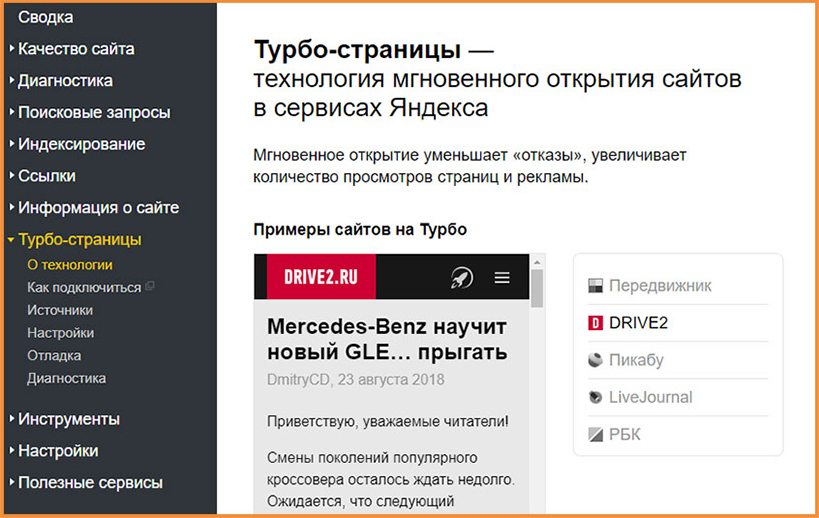Expand the Информация о сайте section arrow
The height and width of the screenshot is (518, 819).
coord(11,207)
